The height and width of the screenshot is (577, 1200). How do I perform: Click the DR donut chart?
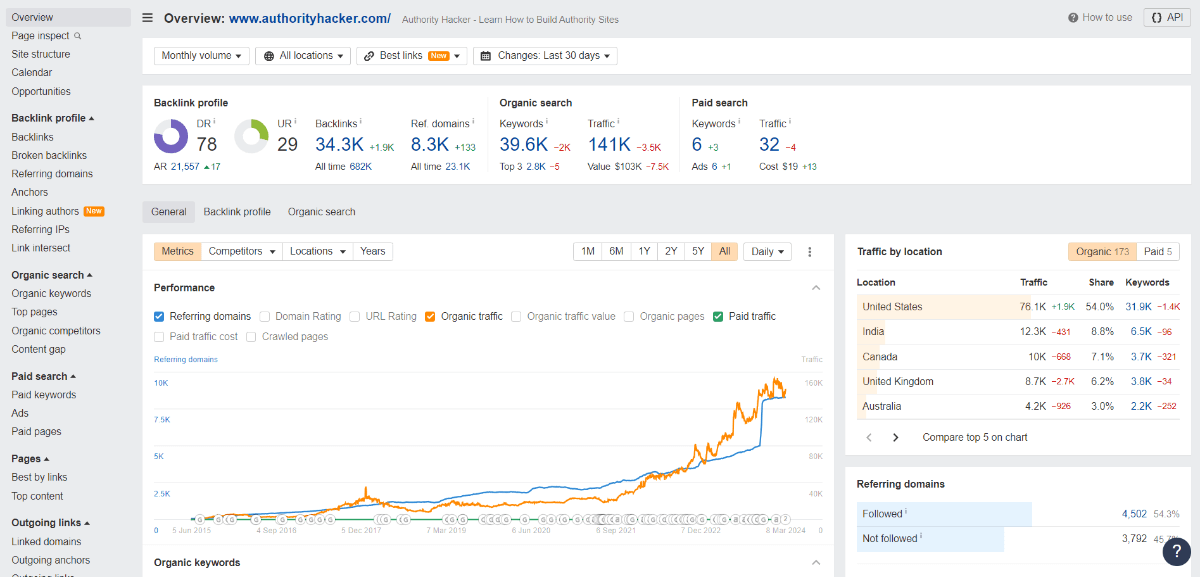click(171, 136)
